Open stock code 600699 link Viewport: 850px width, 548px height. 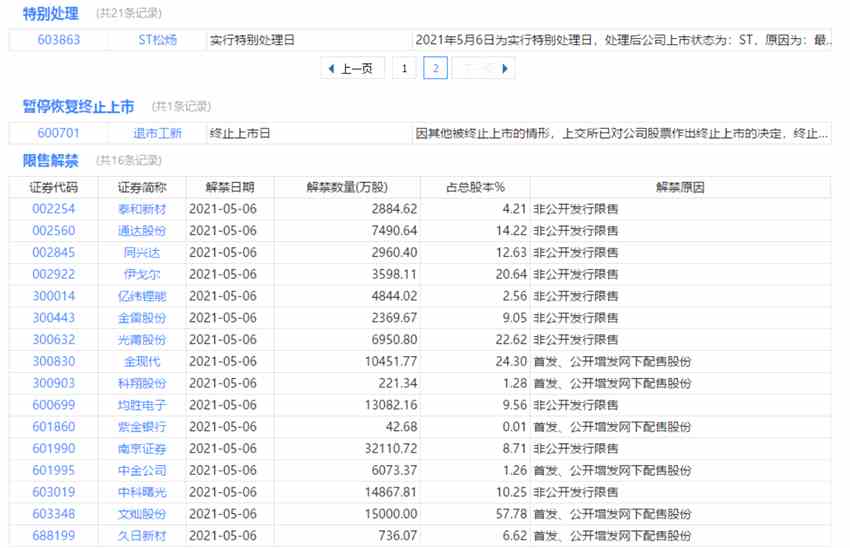coord(53,405)
